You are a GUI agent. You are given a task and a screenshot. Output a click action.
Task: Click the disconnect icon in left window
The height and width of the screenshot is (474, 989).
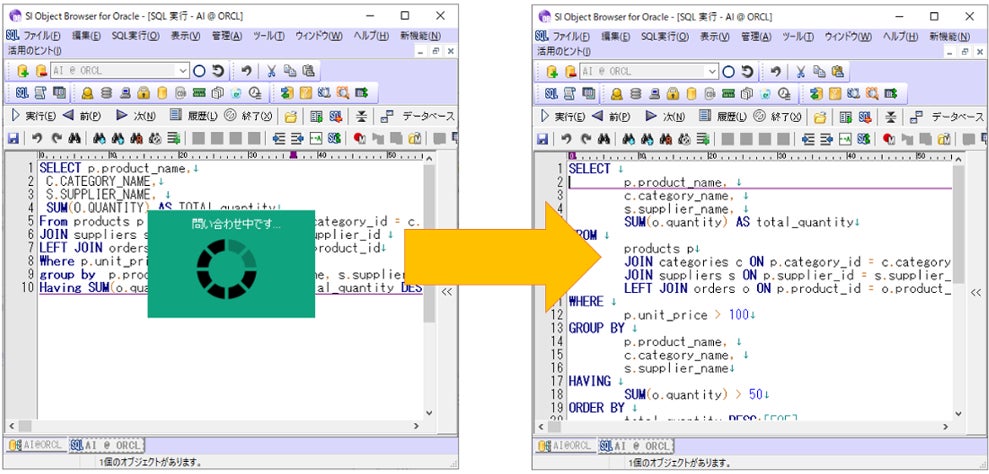(41, 71)
